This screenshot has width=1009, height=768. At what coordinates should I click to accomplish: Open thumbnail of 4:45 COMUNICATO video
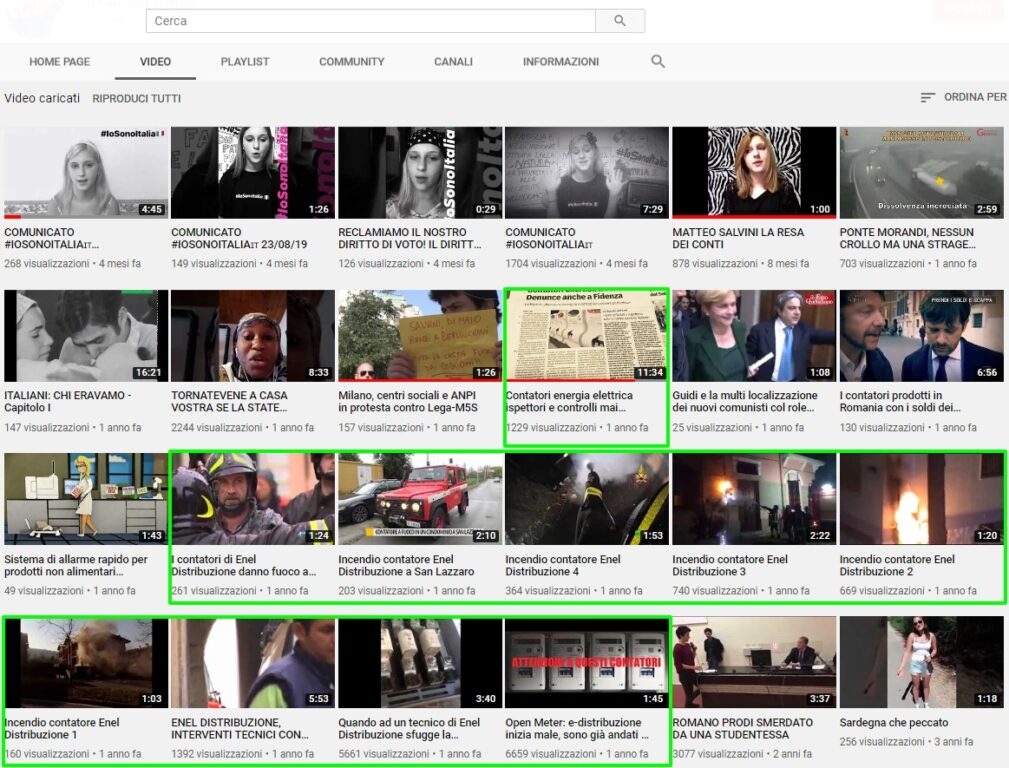[86, 173]
